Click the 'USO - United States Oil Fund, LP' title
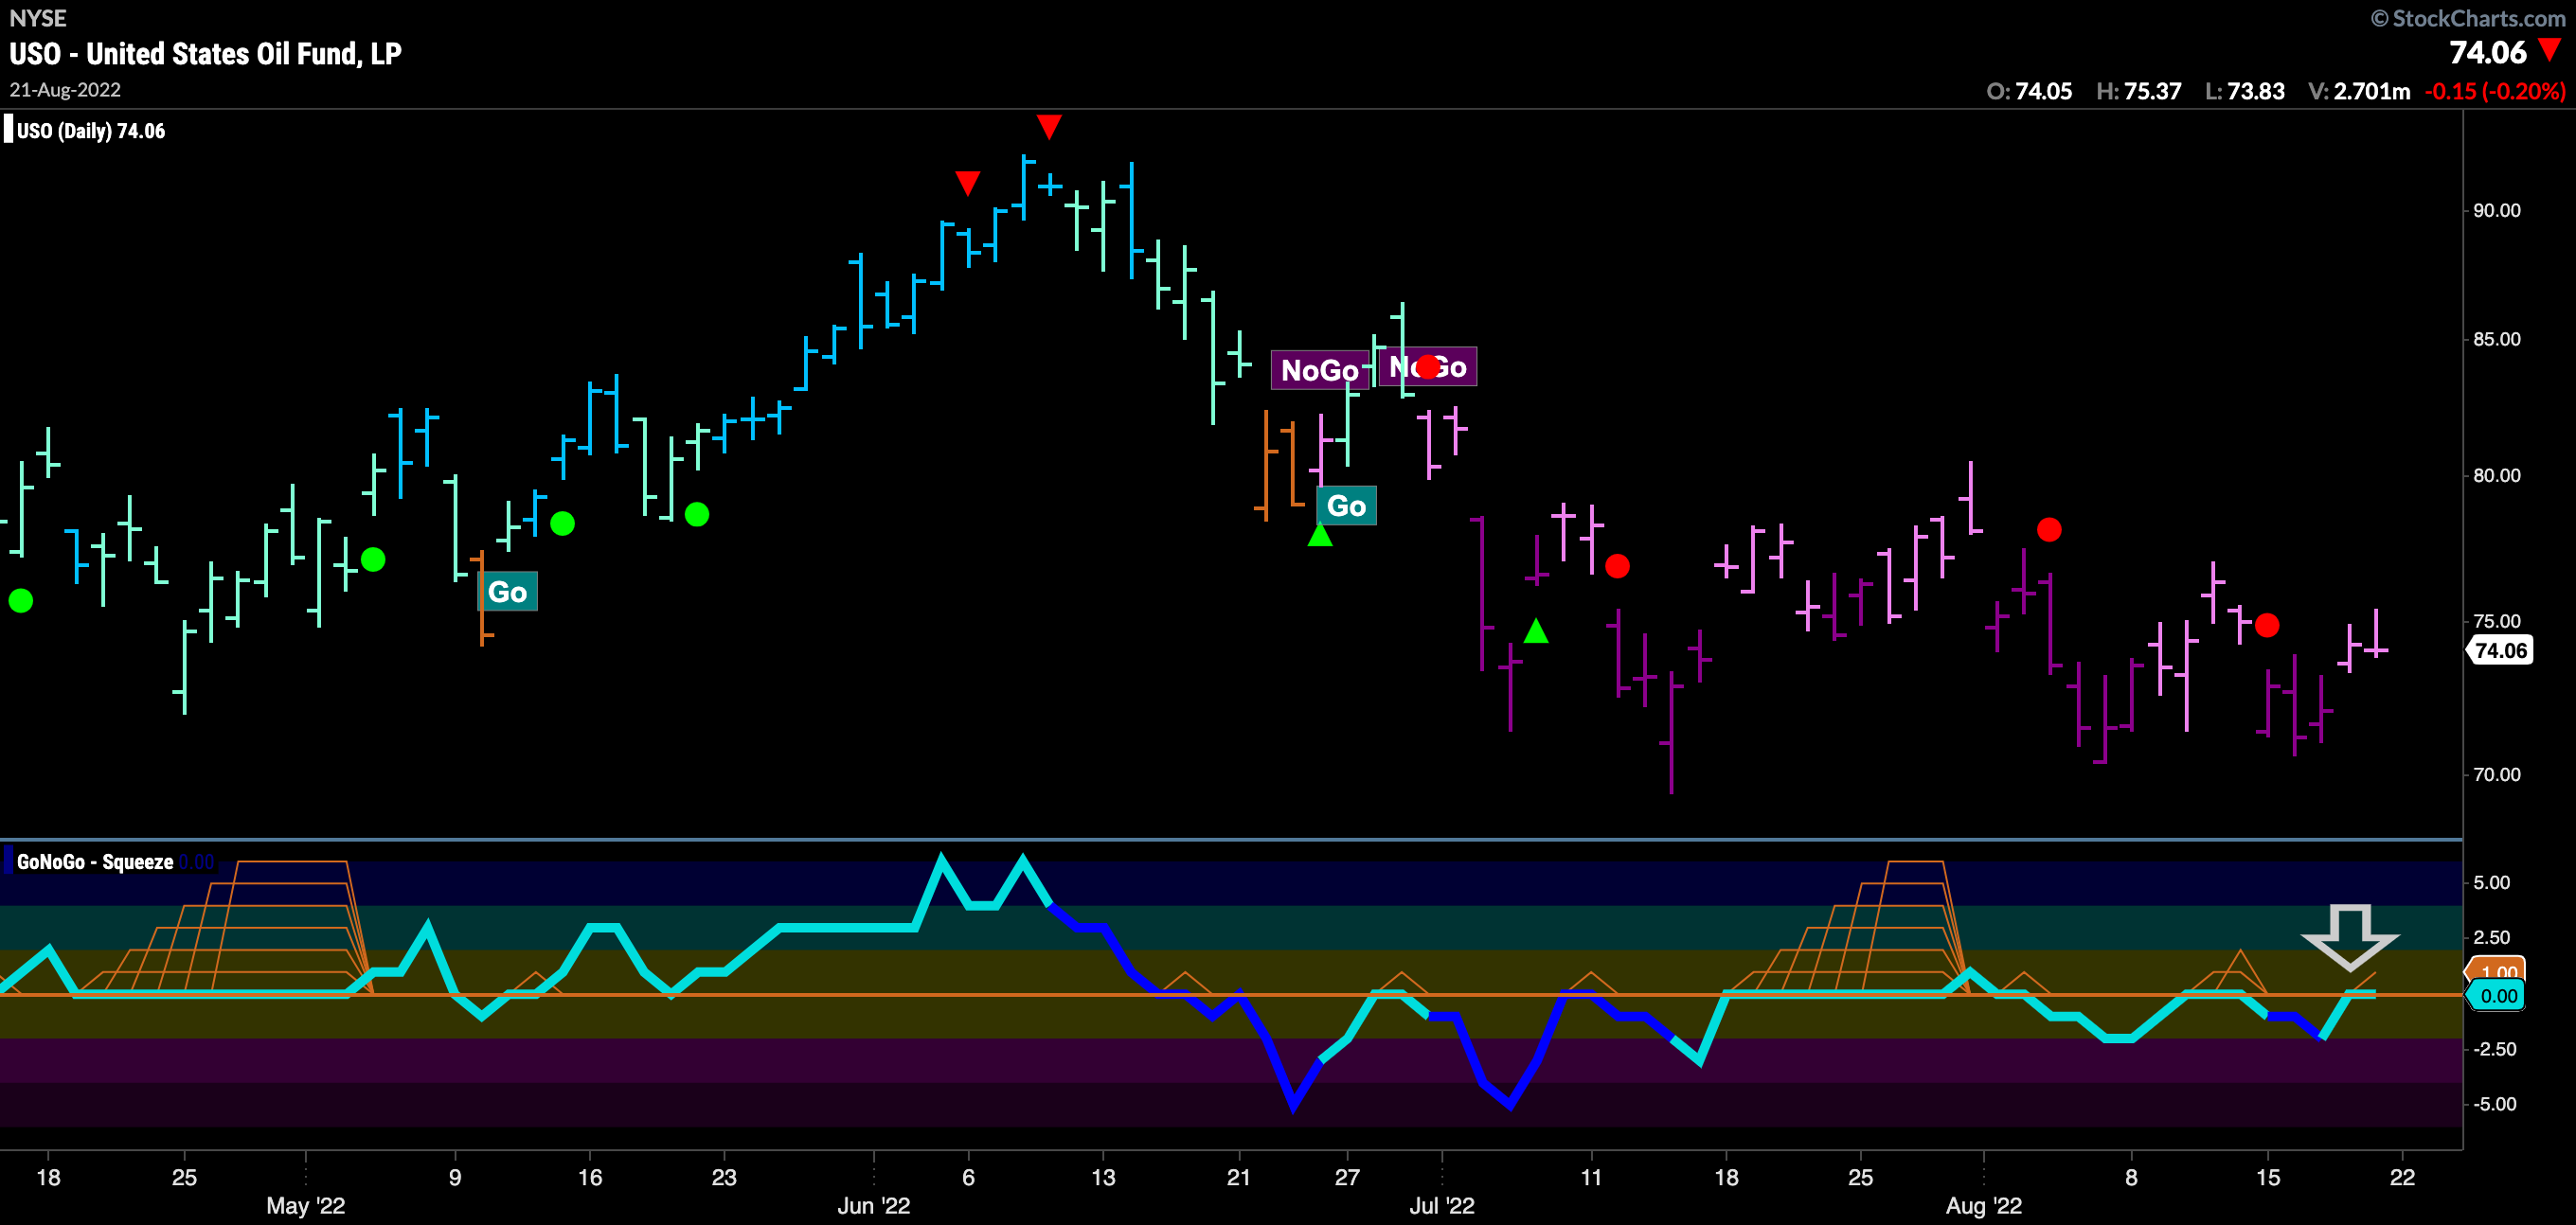The image size is (2576, 1225). click(205, 54)
